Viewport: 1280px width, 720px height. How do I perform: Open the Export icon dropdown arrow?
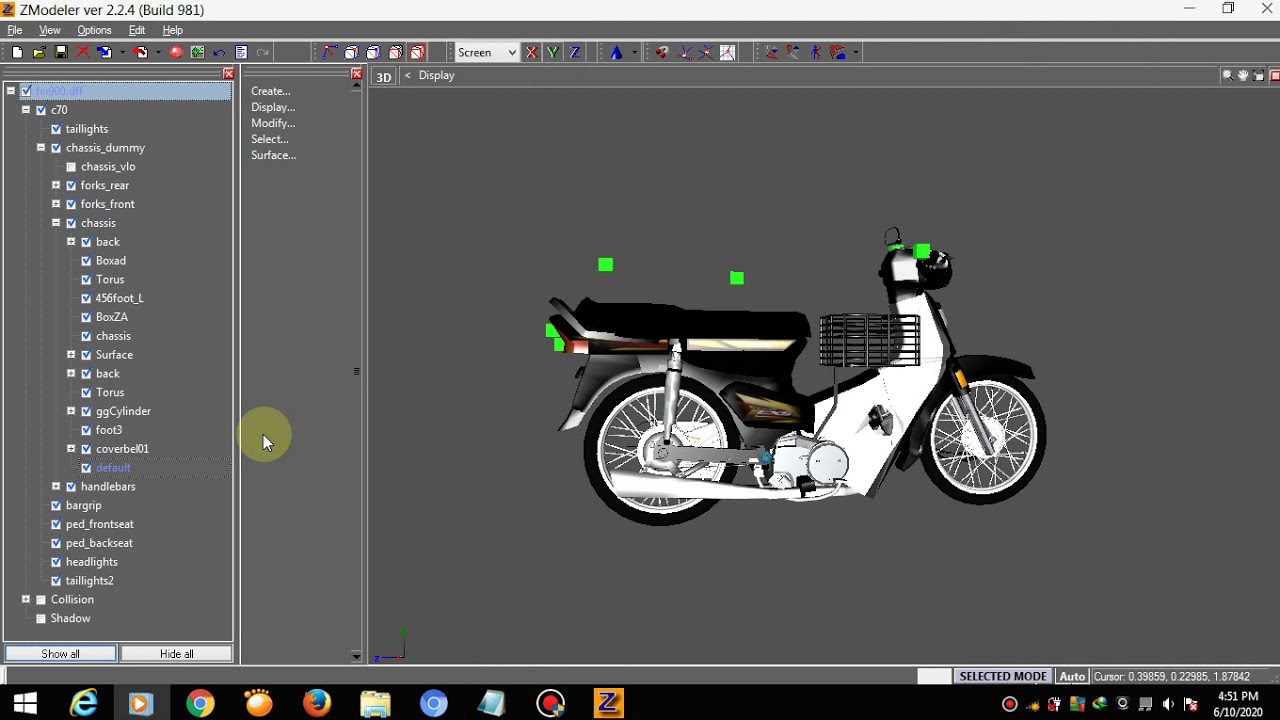(158, 52)
